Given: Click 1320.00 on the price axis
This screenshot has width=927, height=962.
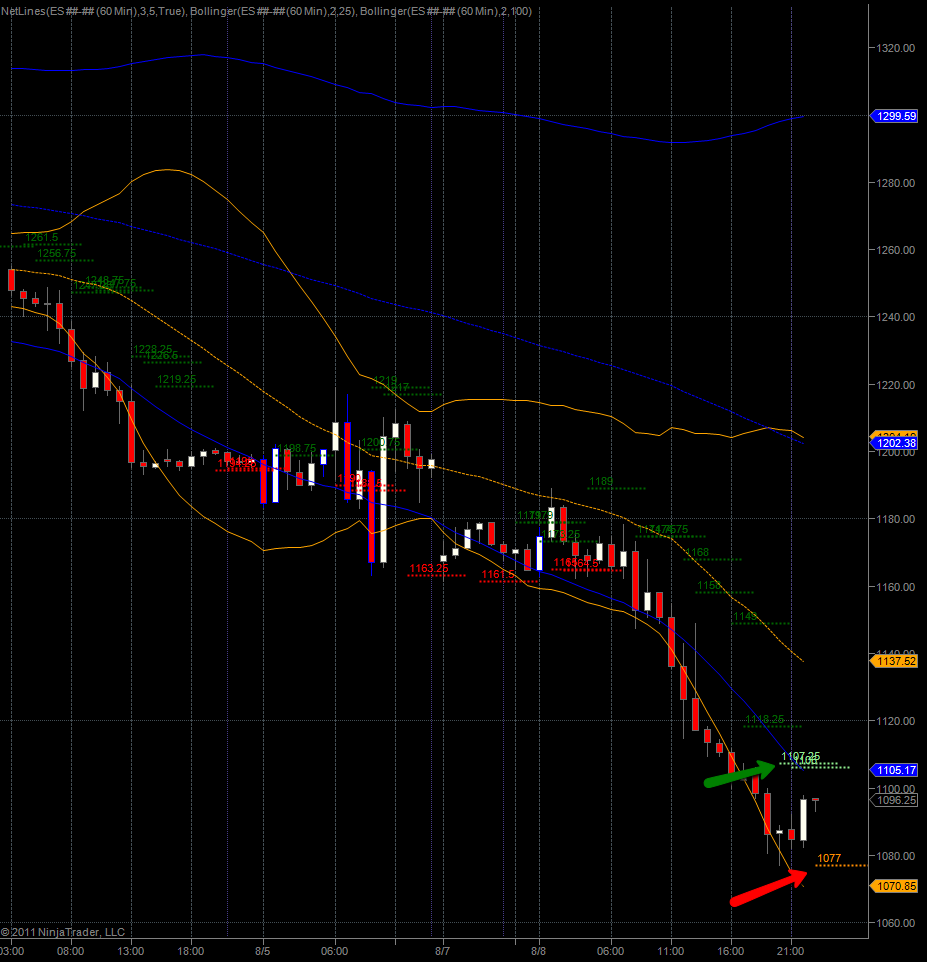Looking at the screenshot, I should pyautogui.click(x=897, y=48).
